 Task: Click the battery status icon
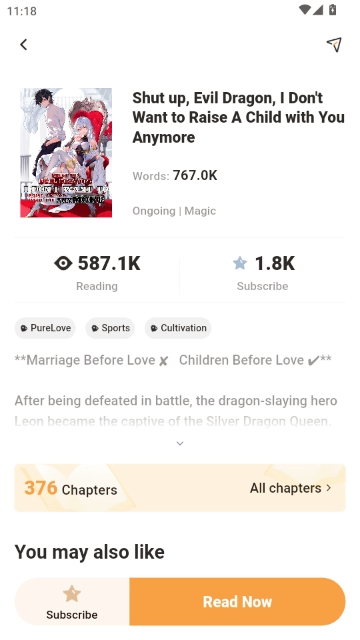(333, 9)
